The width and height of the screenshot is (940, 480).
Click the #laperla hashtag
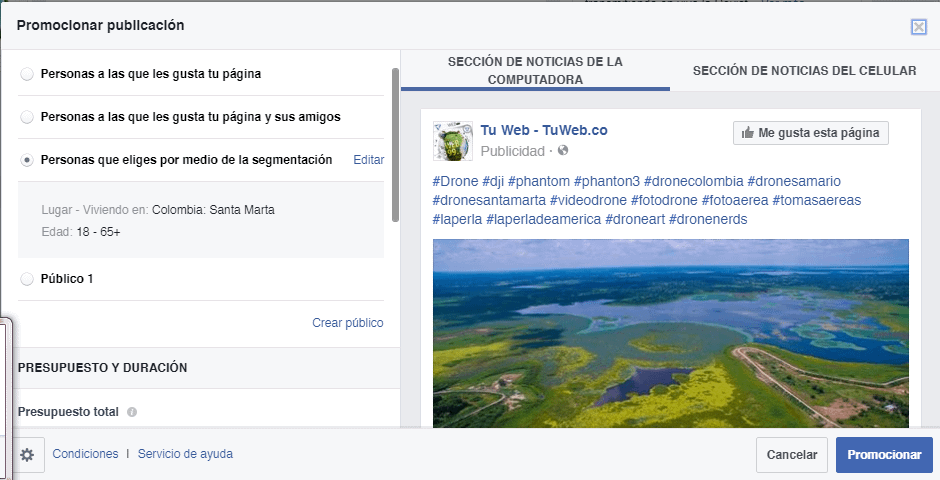(457, 219)
